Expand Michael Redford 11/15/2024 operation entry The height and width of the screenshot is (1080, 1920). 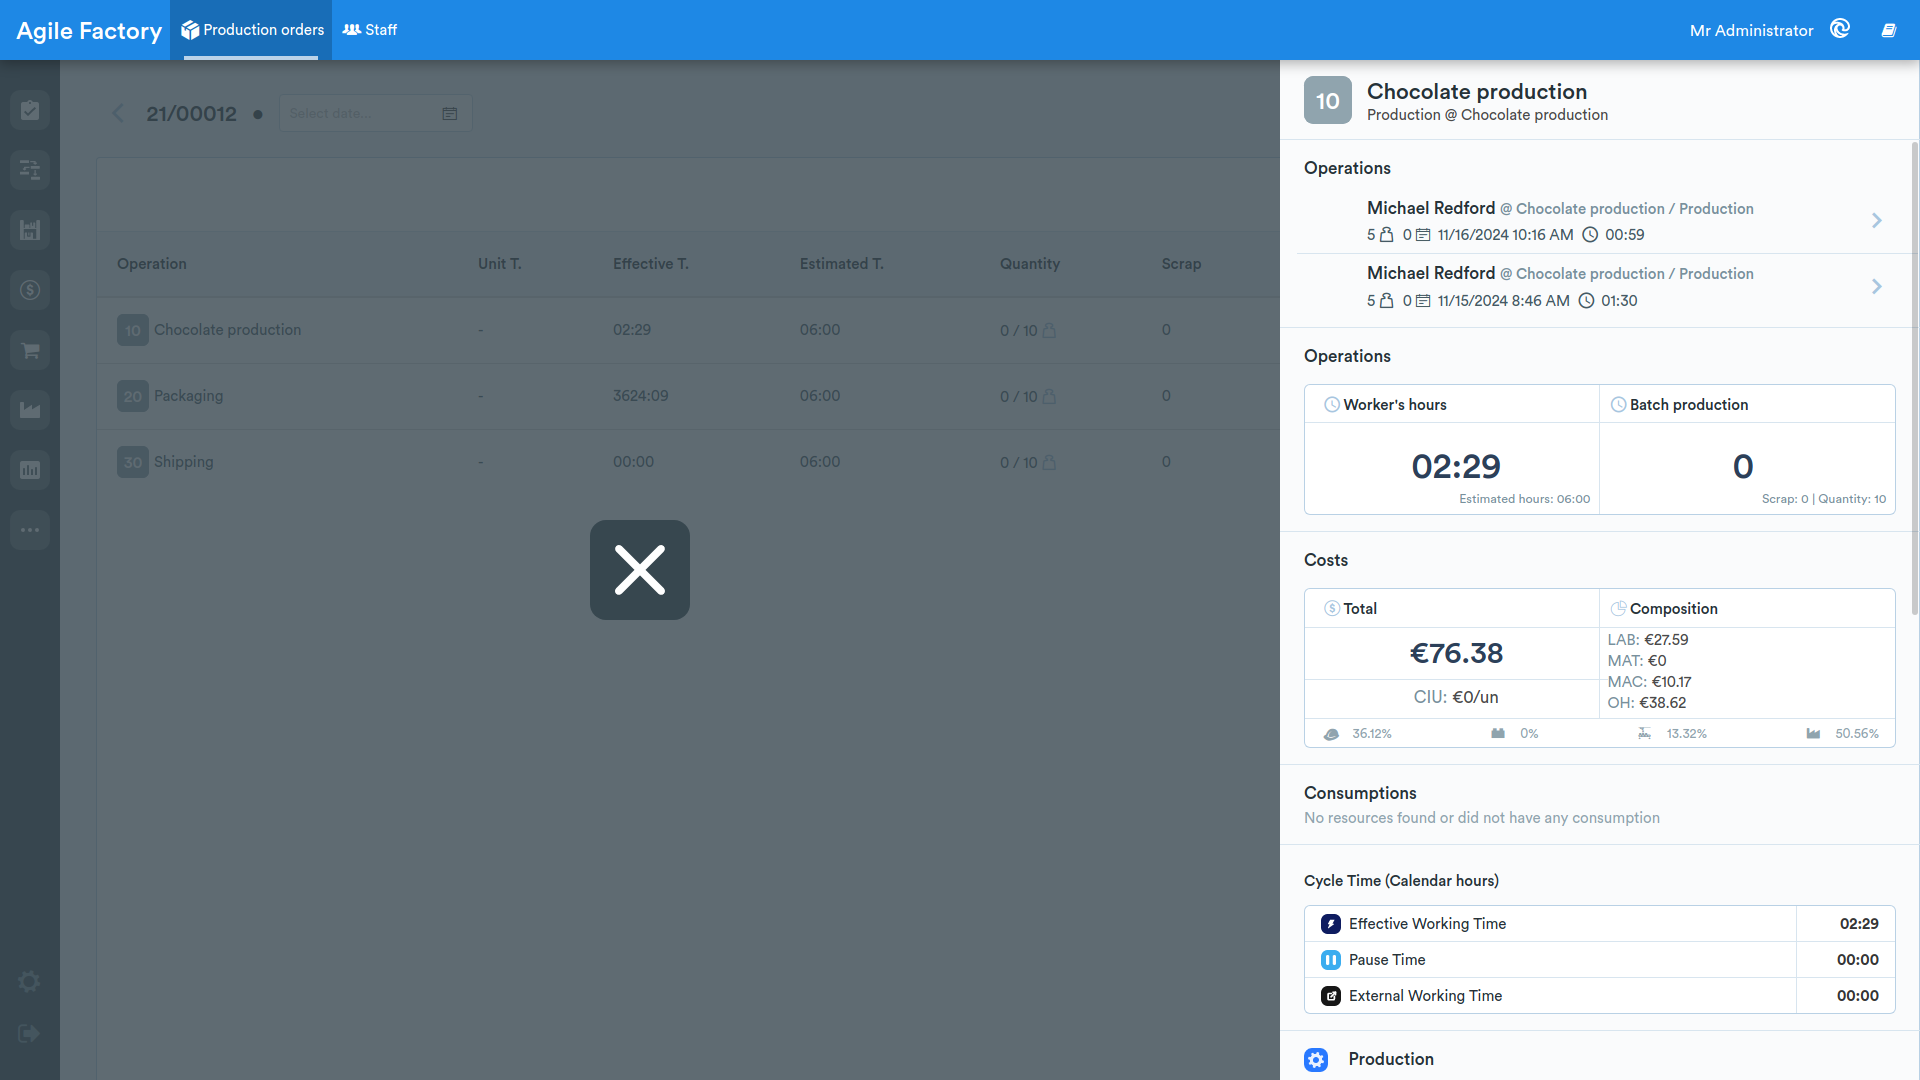click(1599, 287)
